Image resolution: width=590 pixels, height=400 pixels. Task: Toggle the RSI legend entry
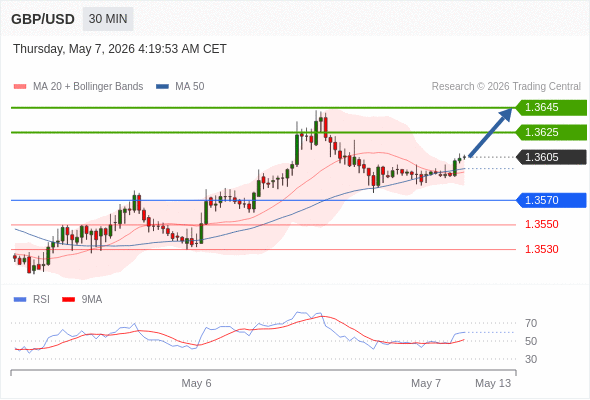pos(32,300)
